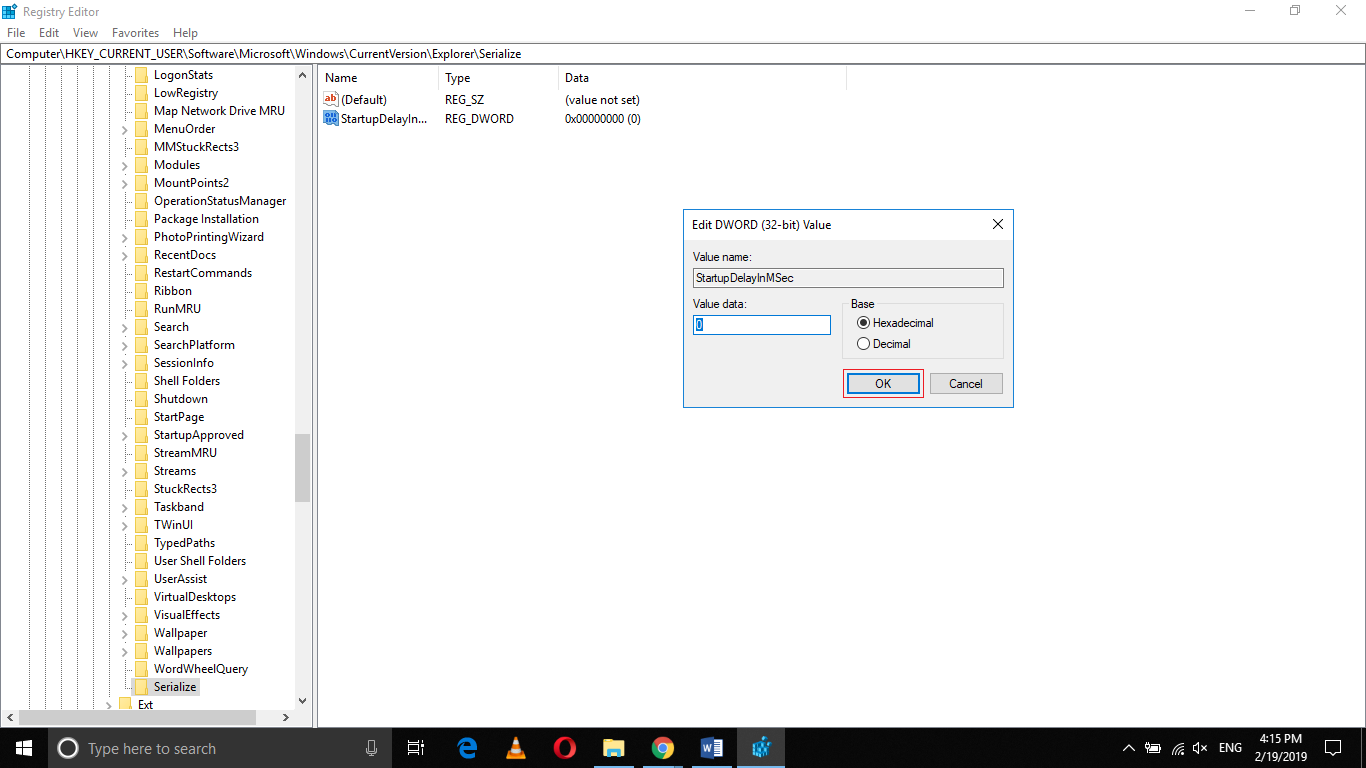Switch to Microsoft Word on taskbar

[712, 748]
